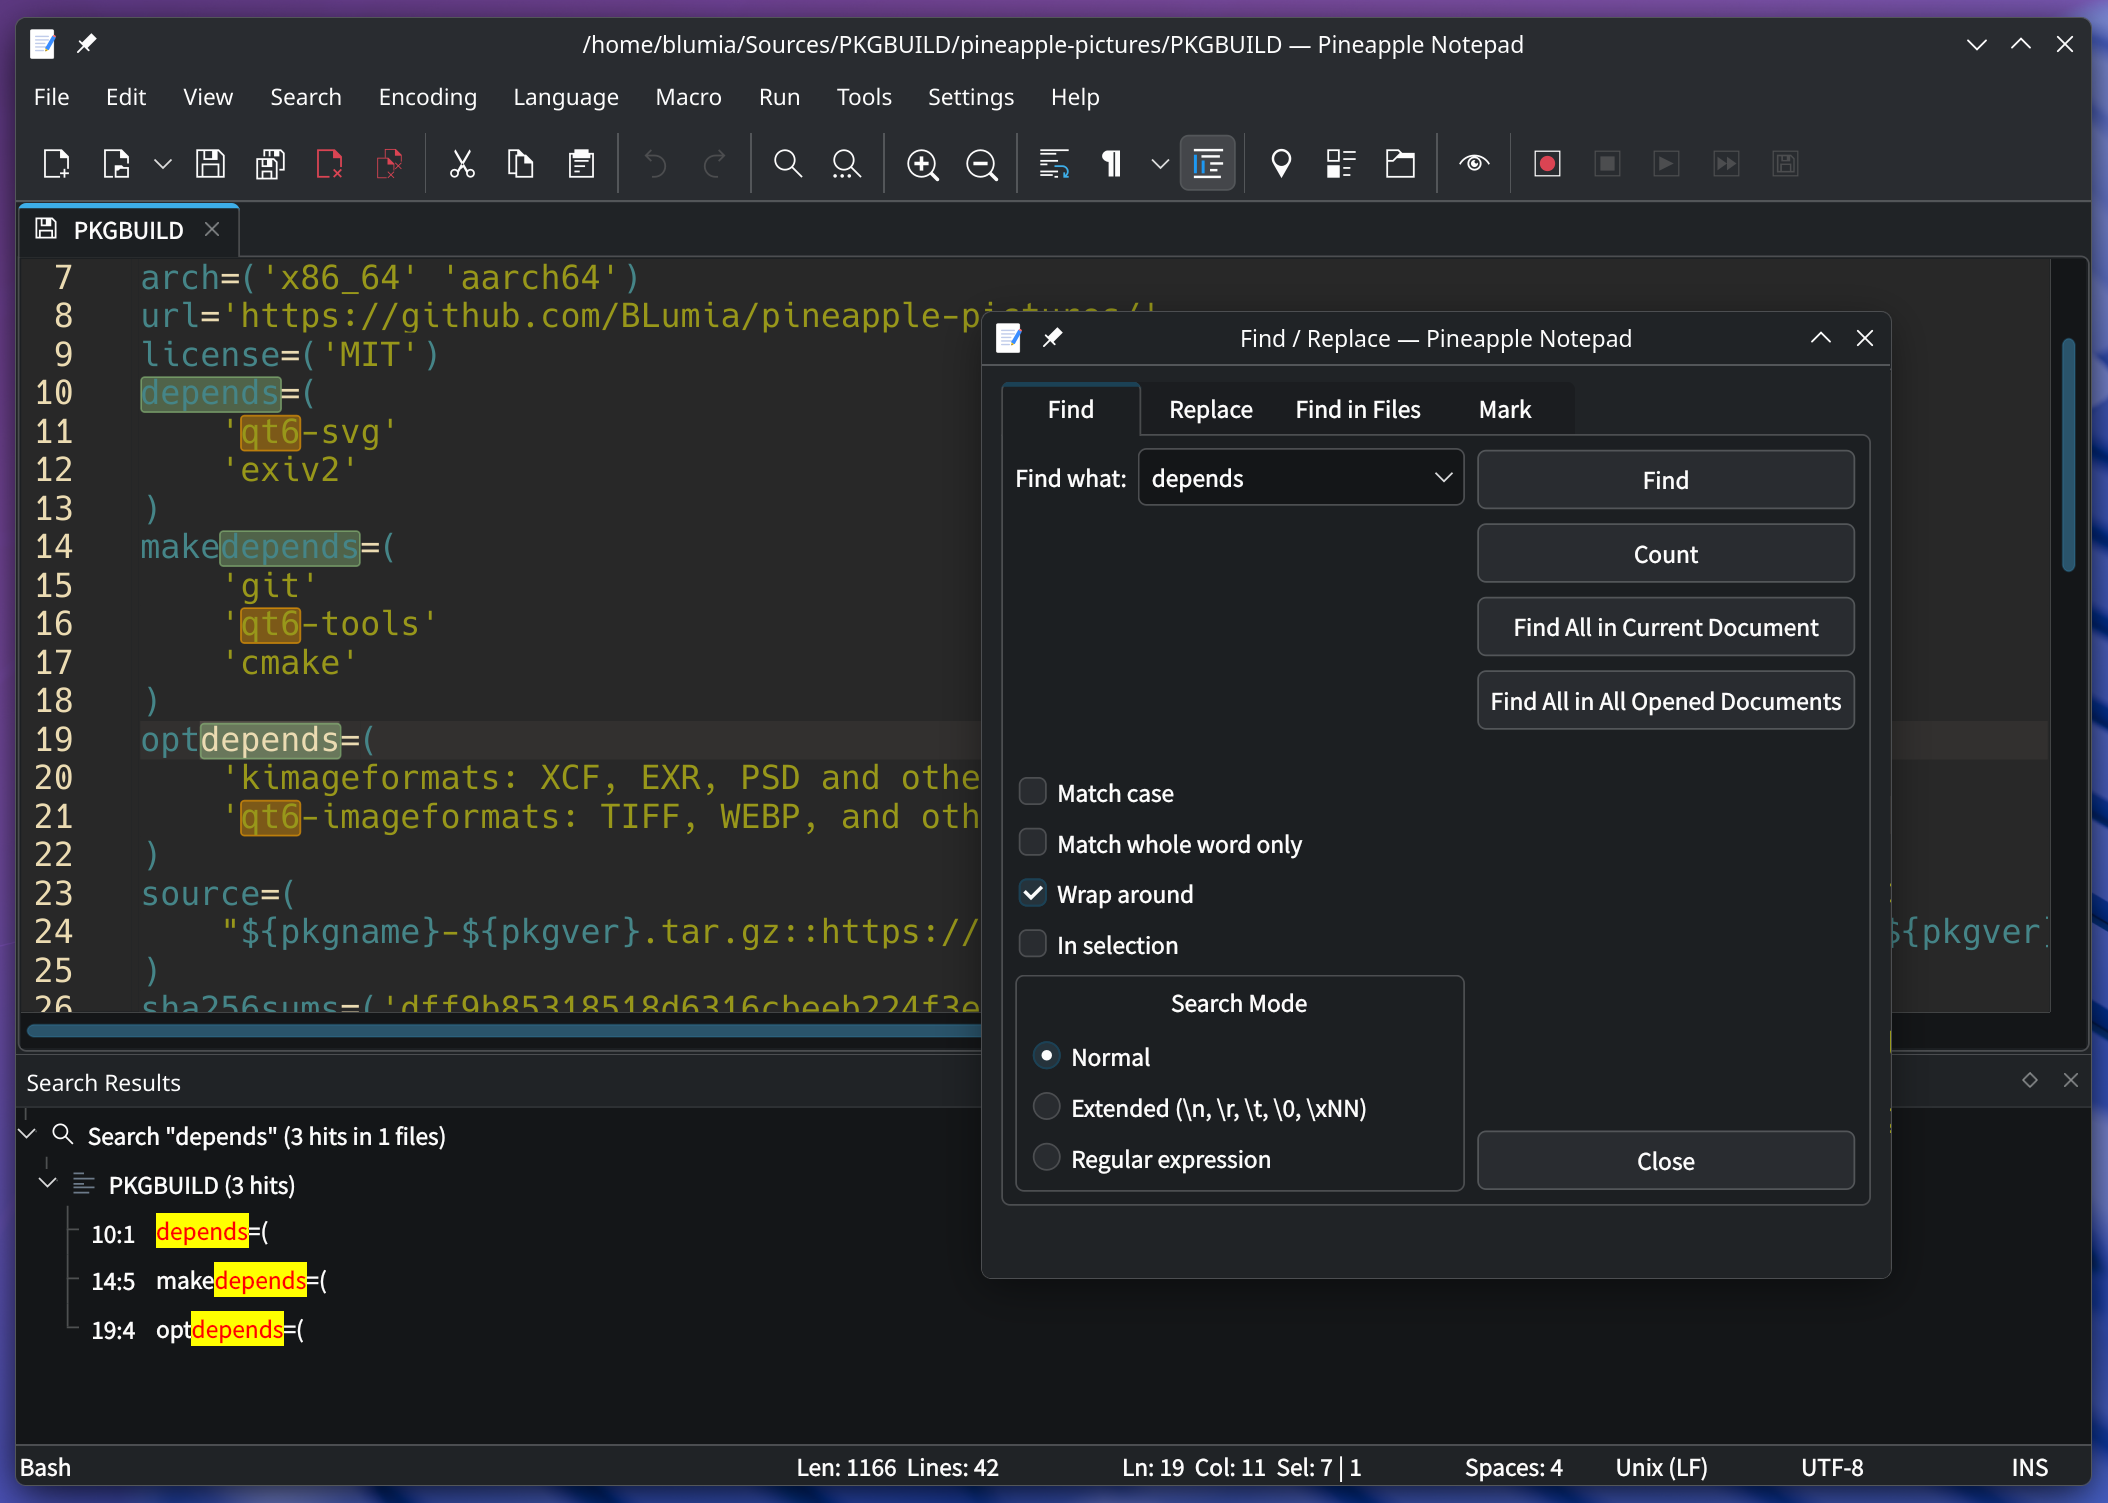Click the Find magnifier toolbar icon
Viewport: 2108px width, 1503px height.
click(788, 163)
